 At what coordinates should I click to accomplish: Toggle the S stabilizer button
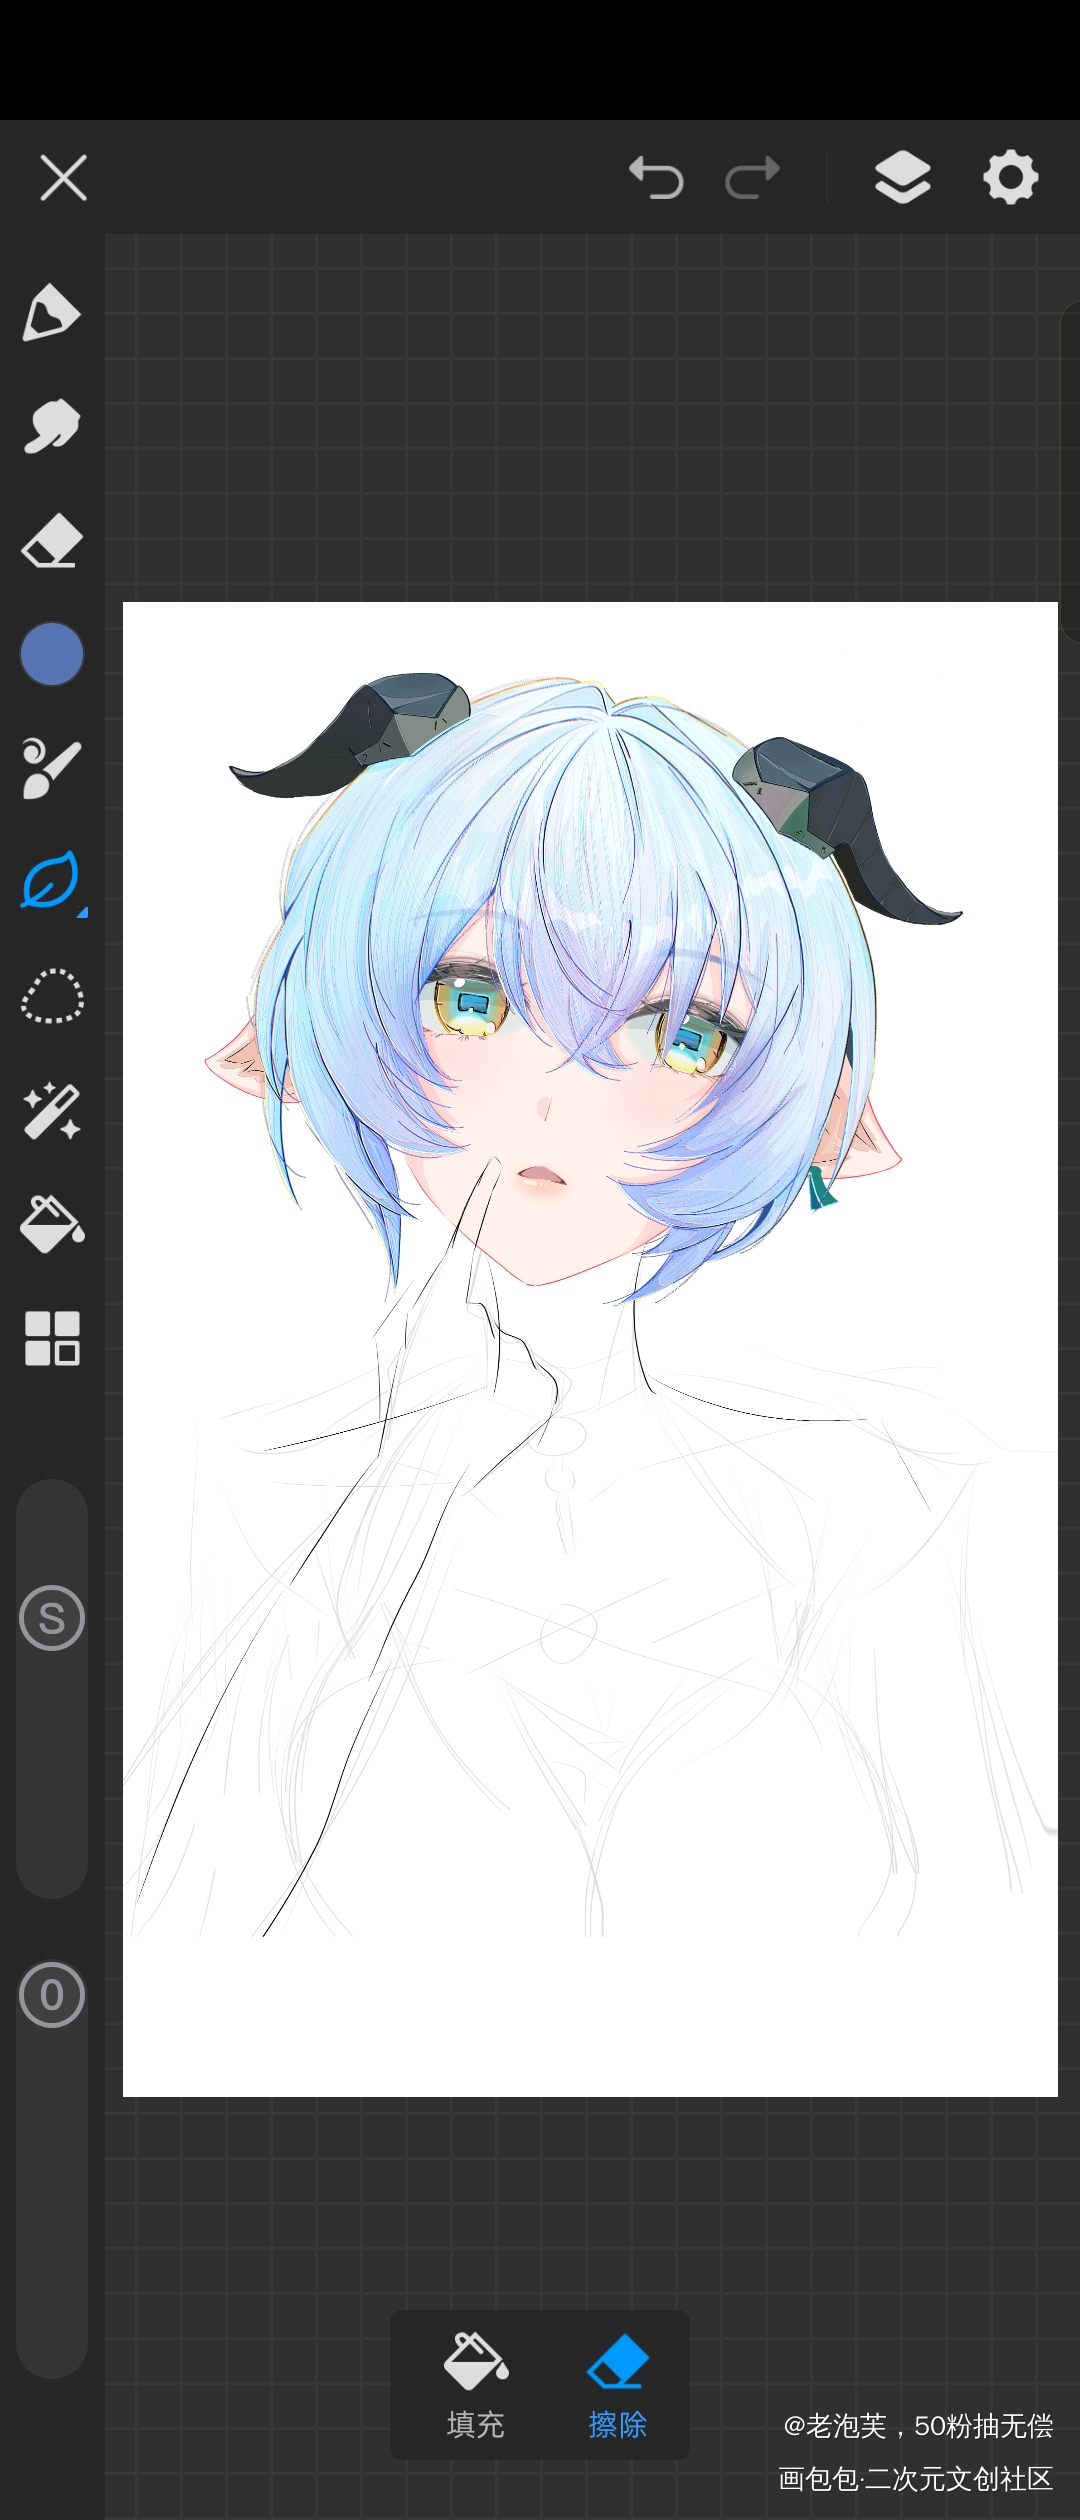click(52, 1618)
